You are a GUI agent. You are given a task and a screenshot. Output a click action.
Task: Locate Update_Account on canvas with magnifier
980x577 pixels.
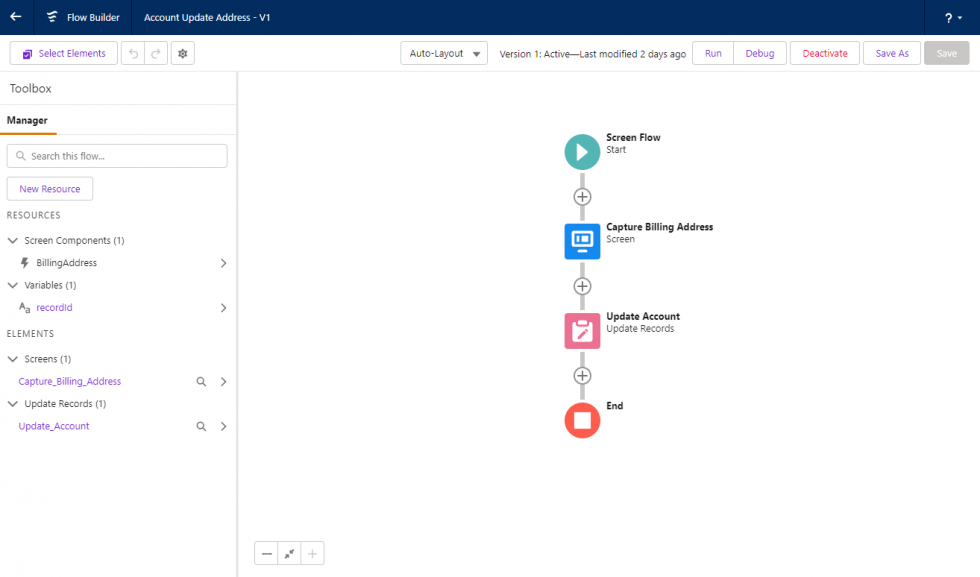point(201,426)
